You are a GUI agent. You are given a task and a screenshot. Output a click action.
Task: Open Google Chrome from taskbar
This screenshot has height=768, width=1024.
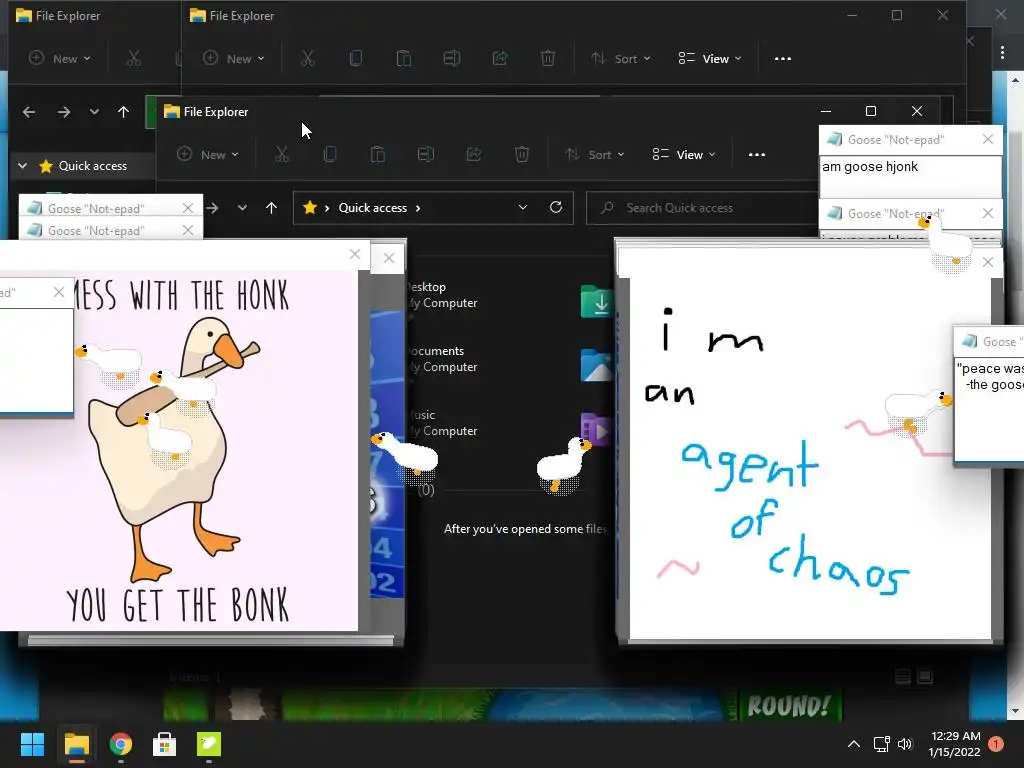click(x=121, y=744)
